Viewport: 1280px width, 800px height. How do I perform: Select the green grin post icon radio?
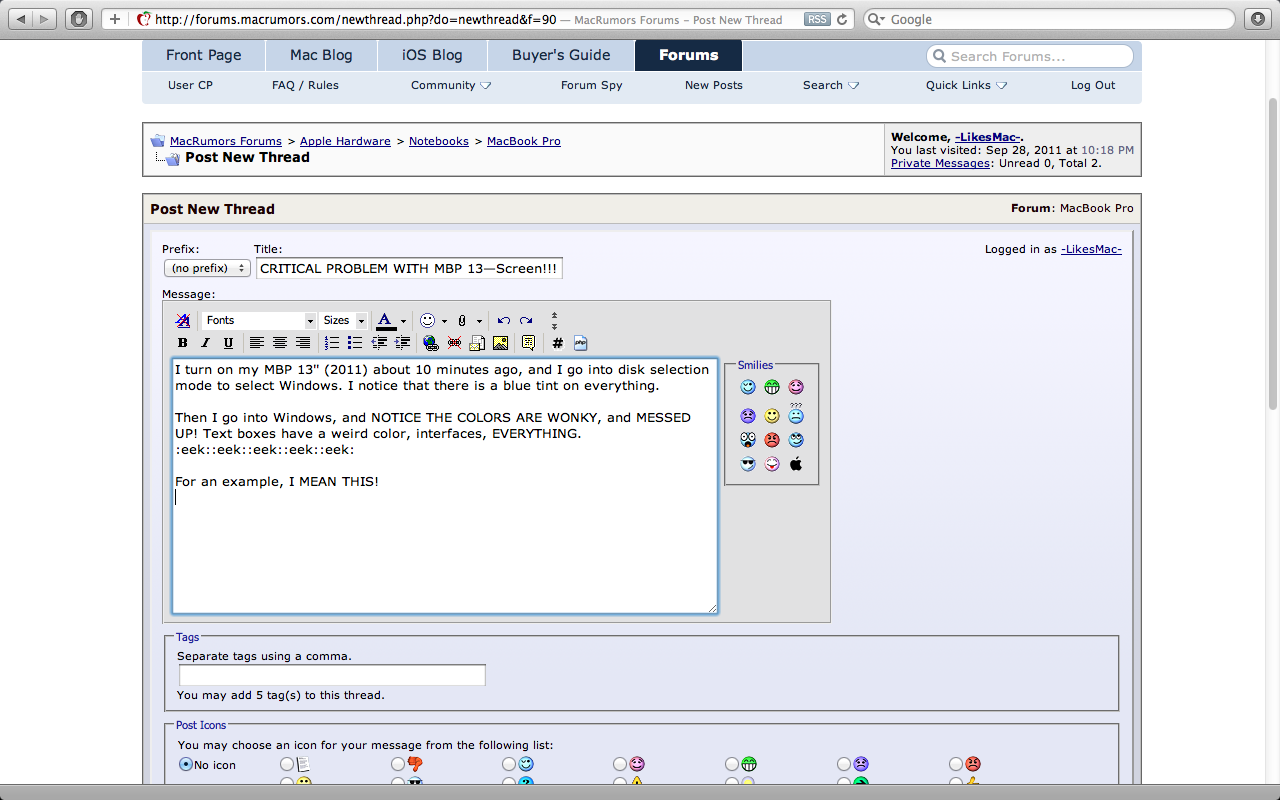[x=732, y=764]
